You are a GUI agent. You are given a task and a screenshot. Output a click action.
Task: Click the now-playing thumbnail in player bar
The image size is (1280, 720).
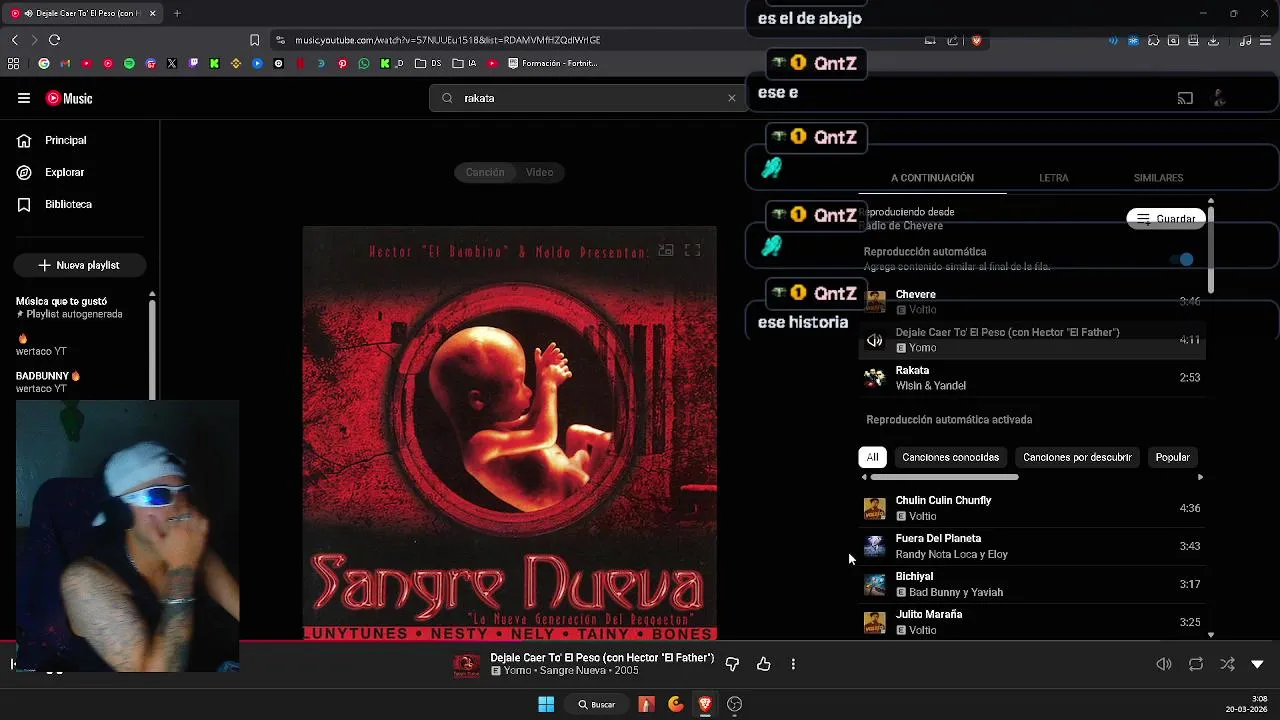coord(467,665)
